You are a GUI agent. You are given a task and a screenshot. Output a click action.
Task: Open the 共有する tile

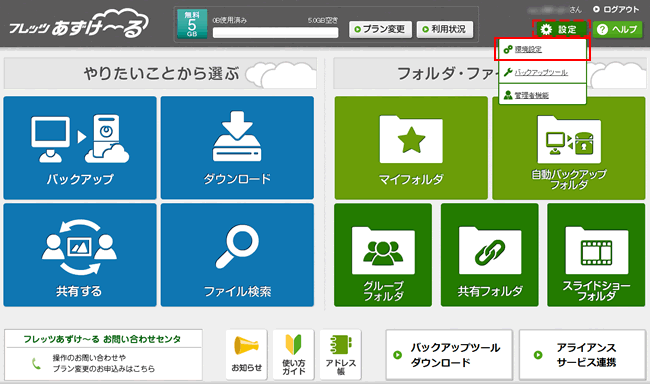(x=80, y=255)
